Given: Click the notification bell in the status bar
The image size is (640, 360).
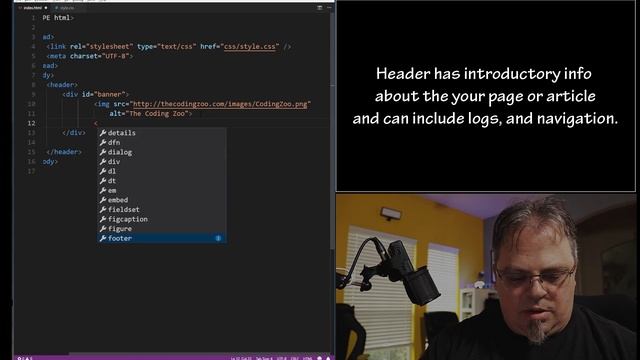Looking at the screenshot, I should click(328, 358).
